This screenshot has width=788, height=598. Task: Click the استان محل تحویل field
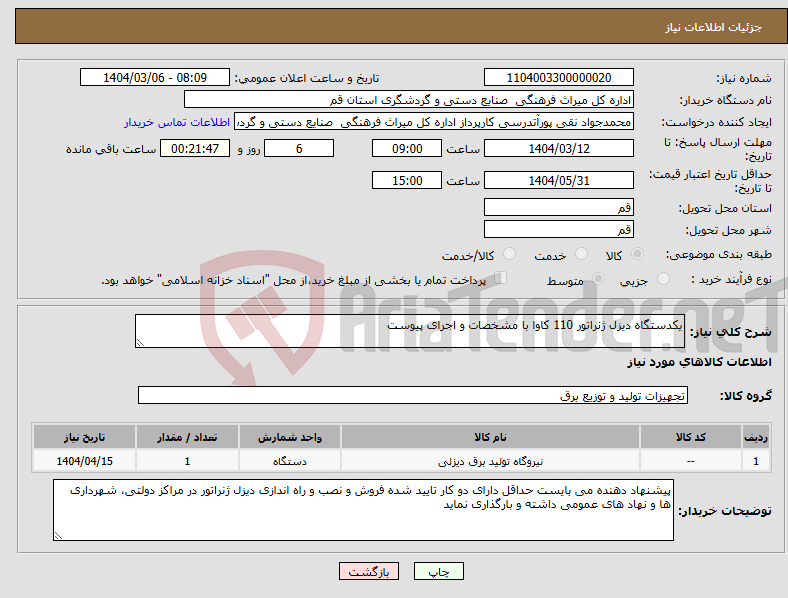pyautogui.click(x=558, y=207)
